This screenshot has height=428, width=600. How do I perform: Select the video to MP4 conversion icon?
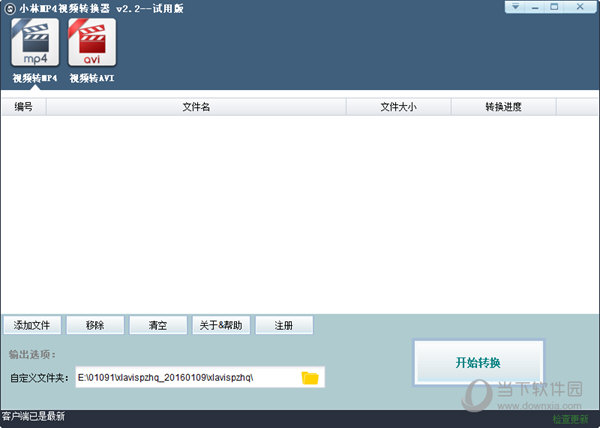coord(35,42)
